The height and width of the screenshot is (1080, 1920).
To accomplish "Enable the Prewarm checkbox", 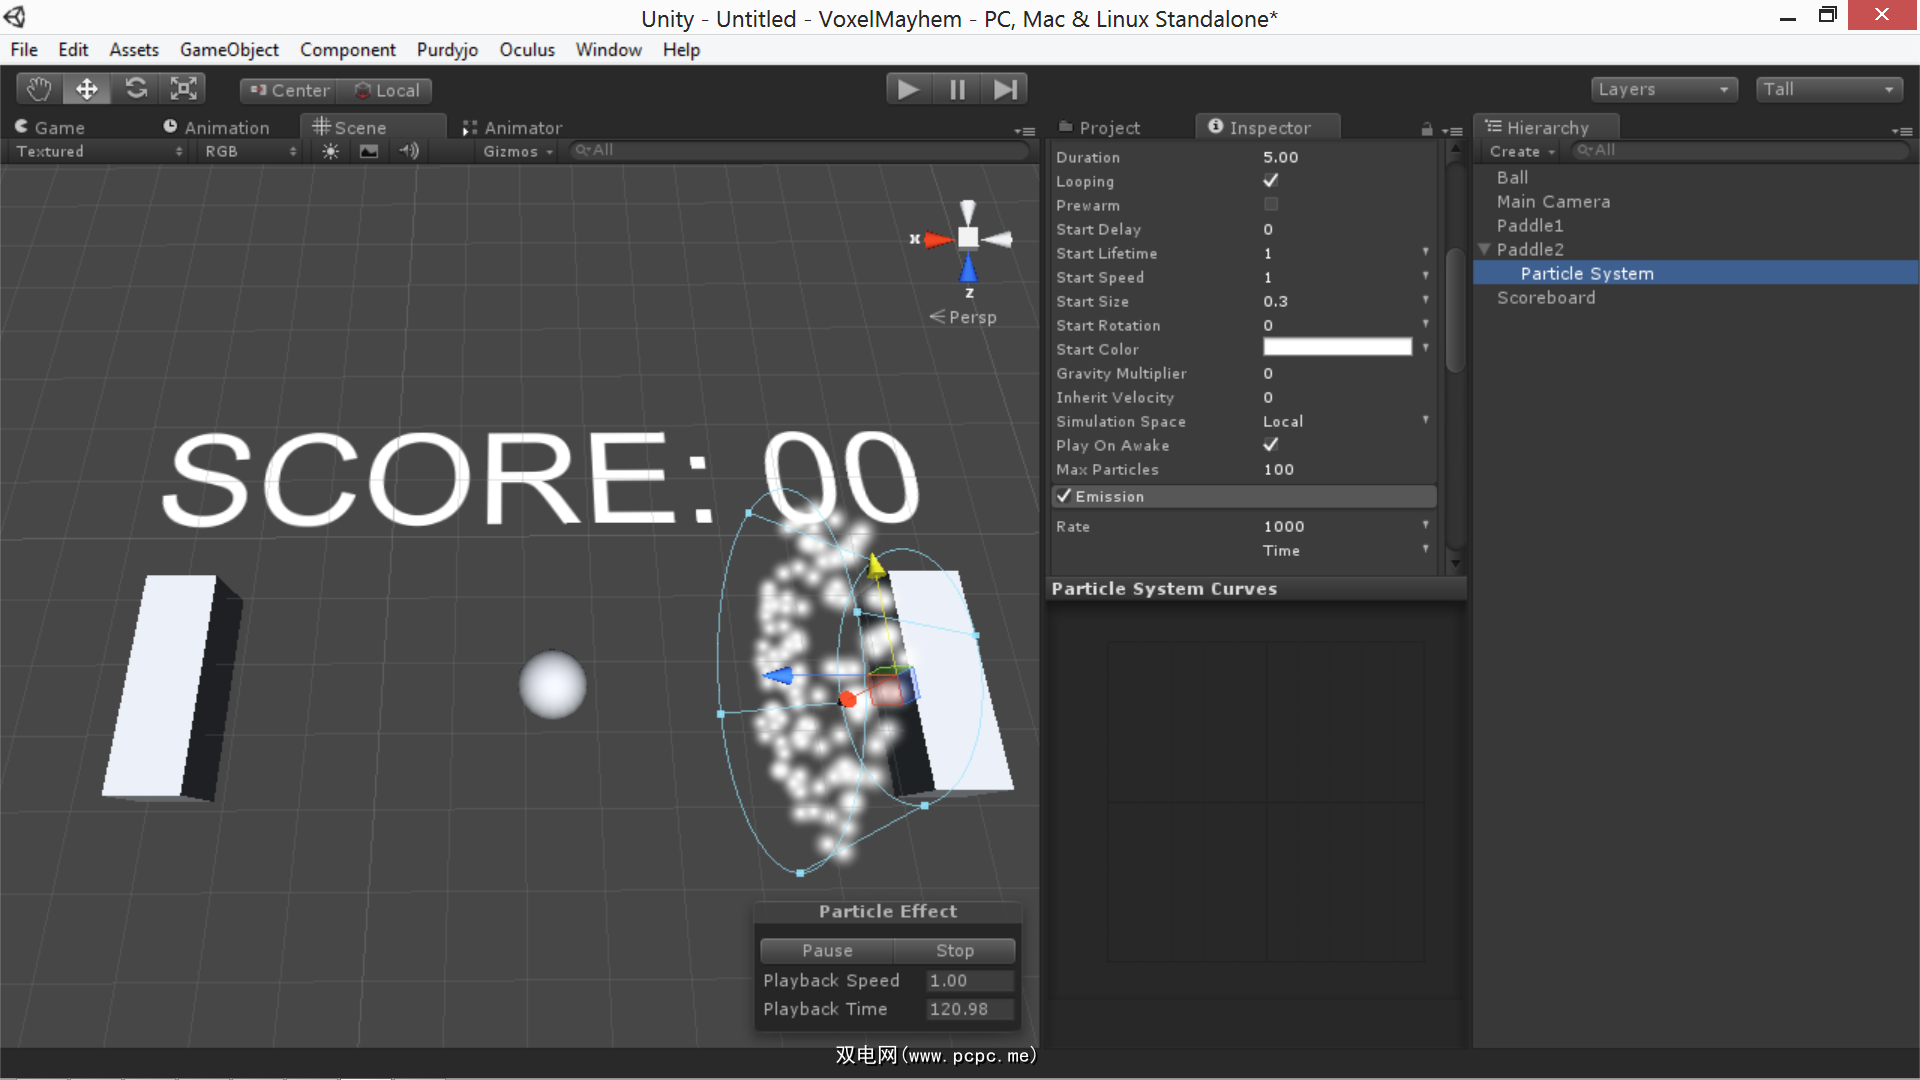I will pyautogui.click(x=1270, y=205).
